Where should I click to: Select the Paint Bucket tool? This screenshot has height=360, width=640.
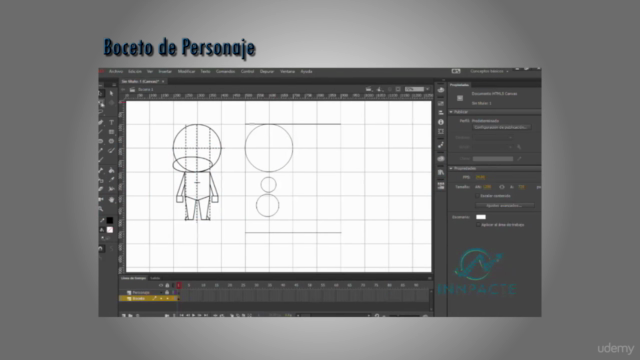pos(111,170)
